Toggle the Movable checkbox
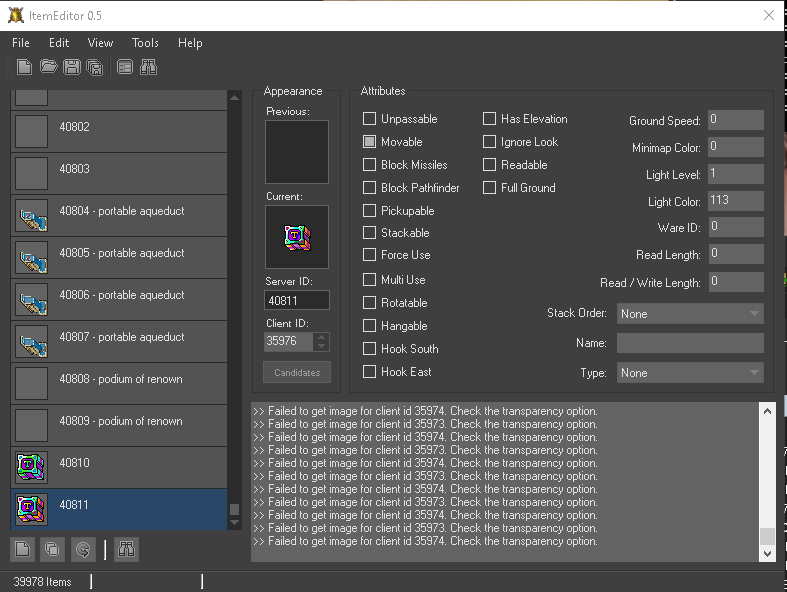Screen dimensions: 787x592 pos(369,142)
